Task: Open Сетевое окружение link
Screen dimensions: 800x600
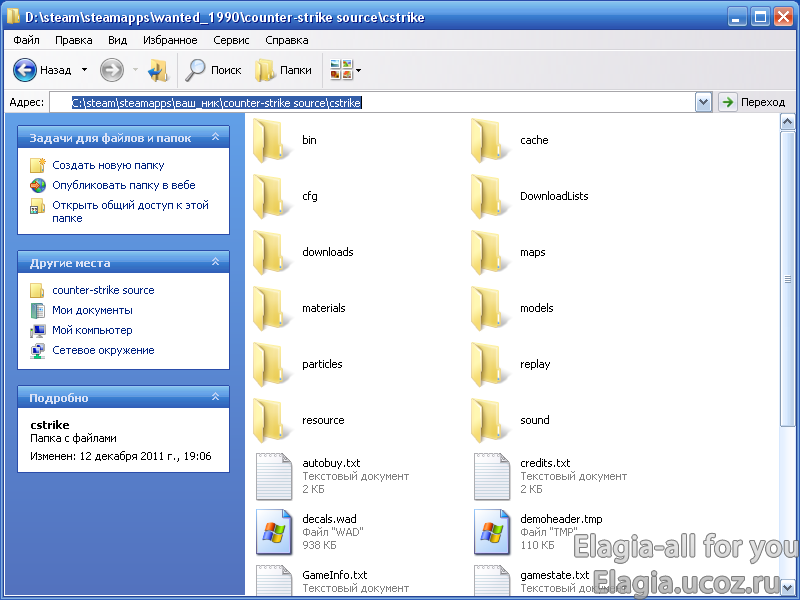Action: point(103,351)
